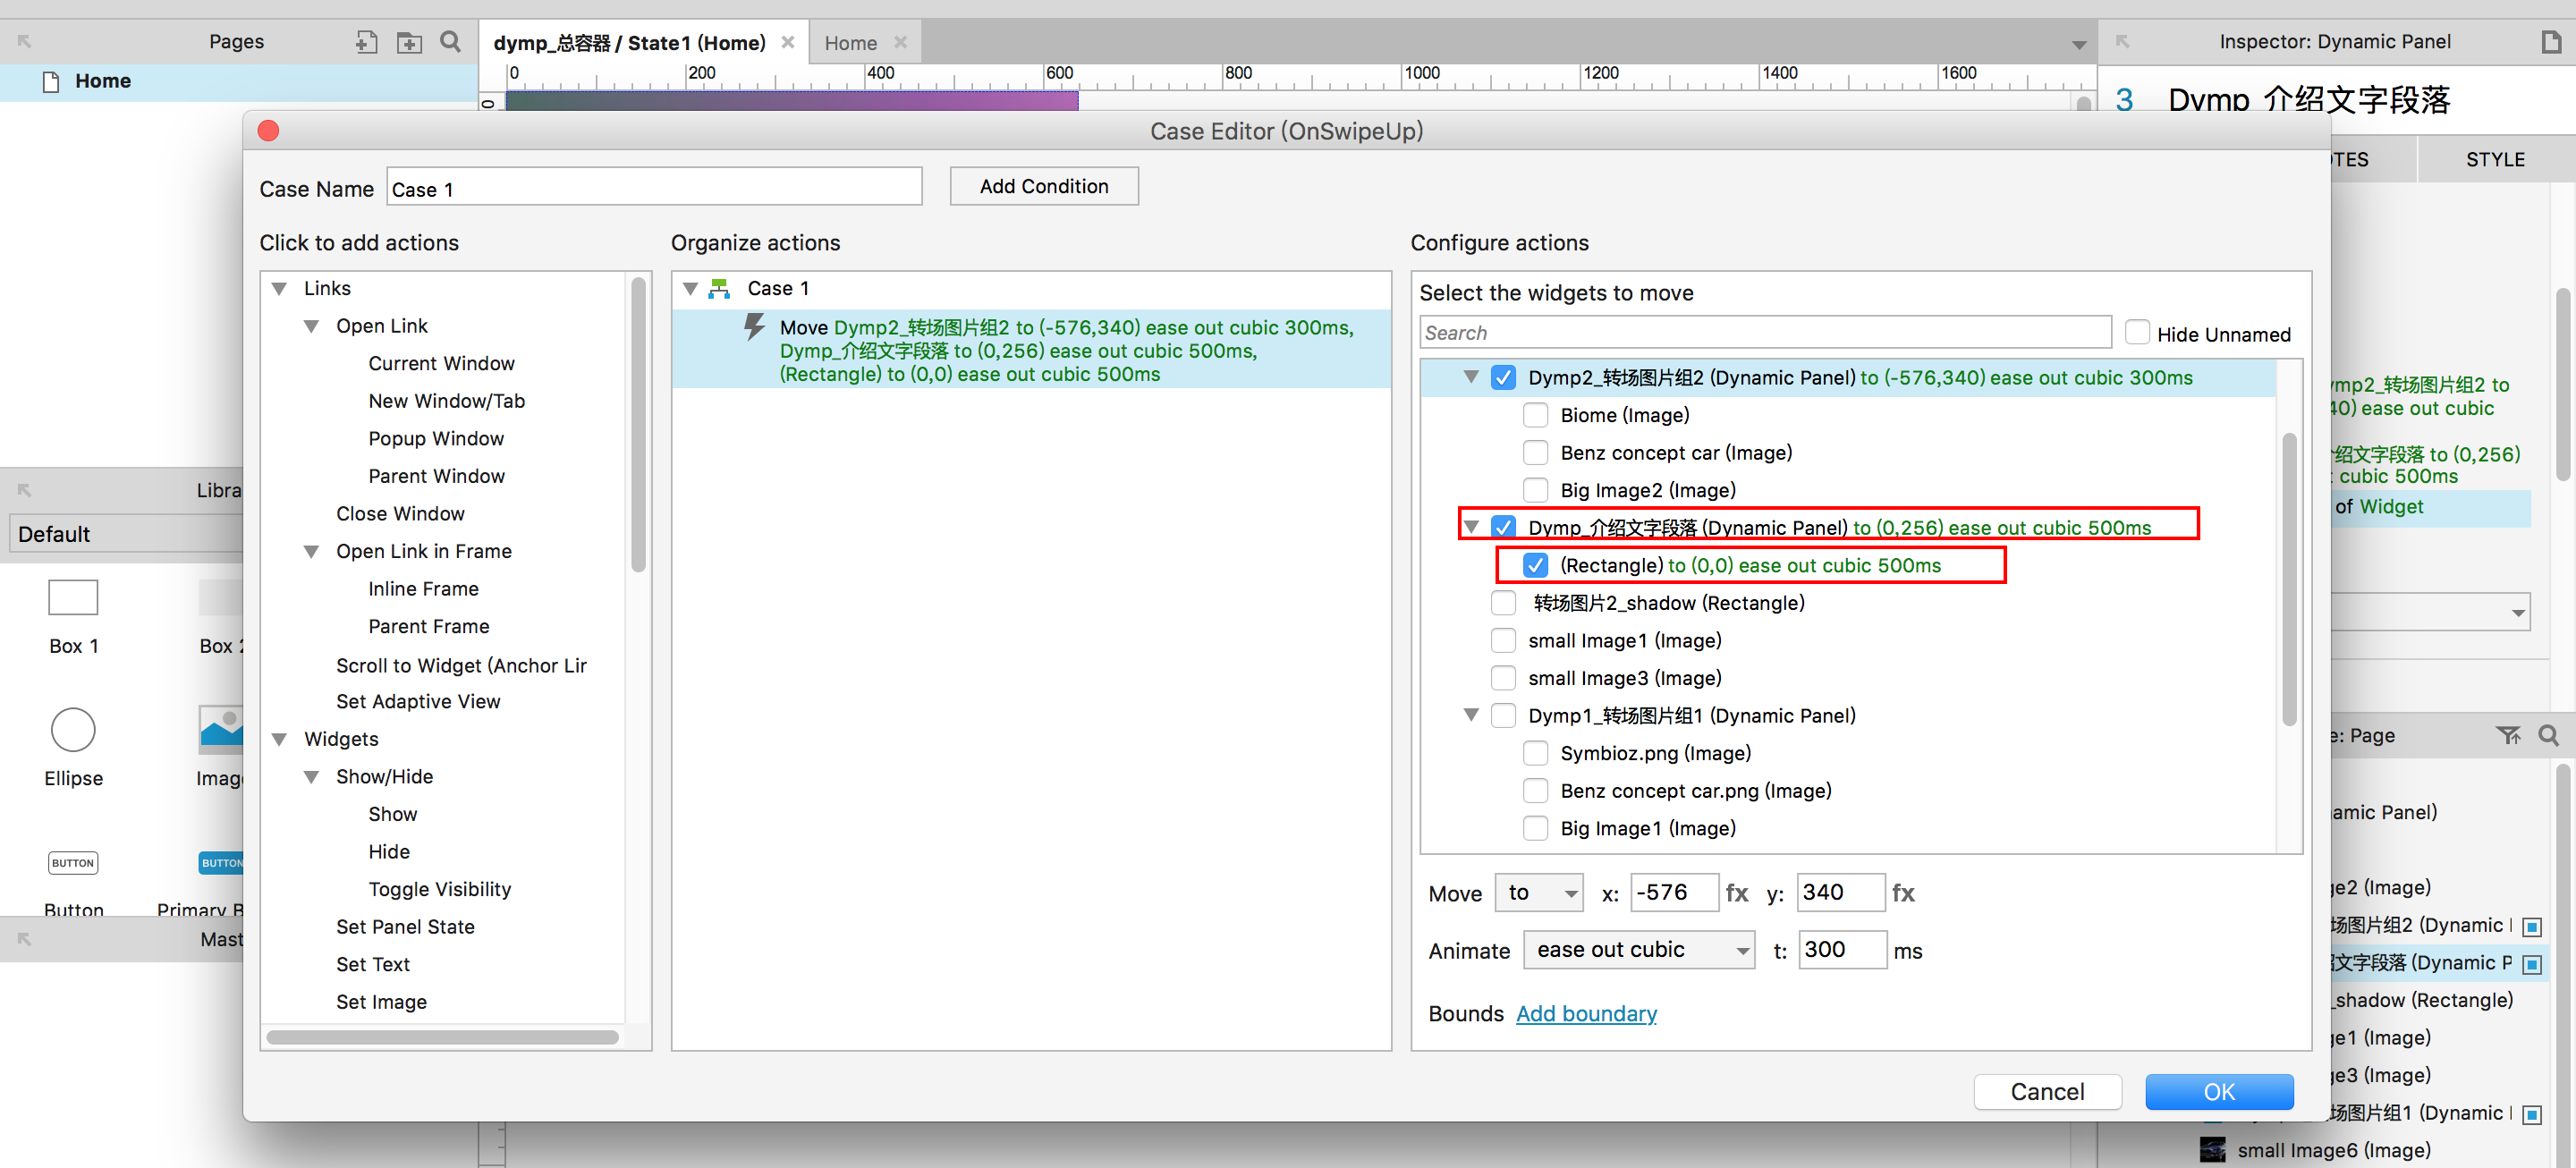The width and height of the screenshot is (2576, 1168).
Task: Click the fx icon next to x field
Action: tap(1737, 893)
